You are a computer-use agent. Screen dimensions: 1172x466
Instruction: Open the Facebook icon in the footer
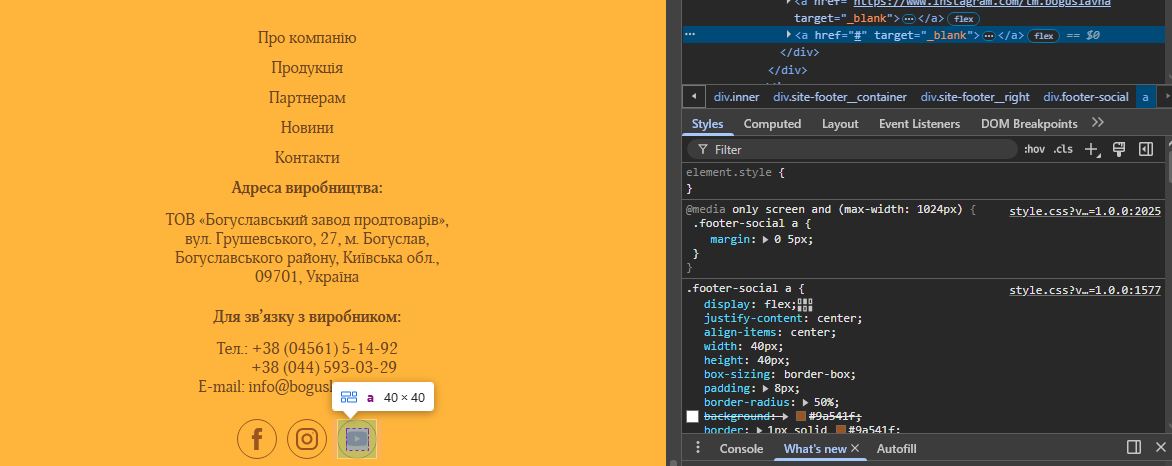pyautogui.click(x=257, y=438)
